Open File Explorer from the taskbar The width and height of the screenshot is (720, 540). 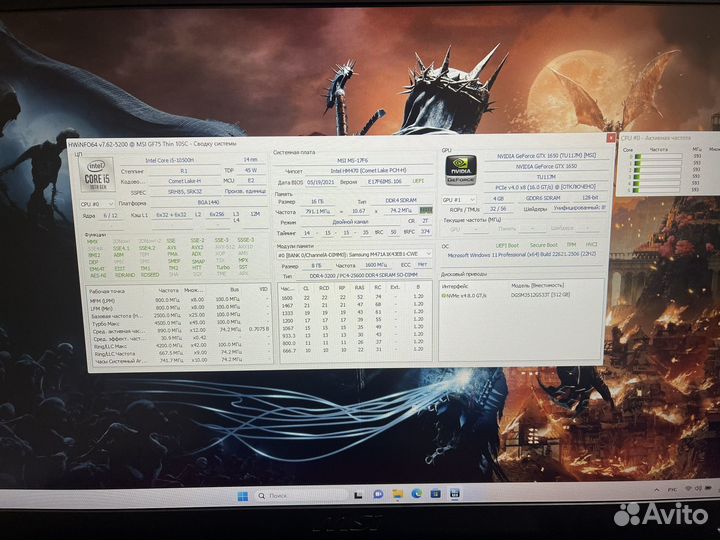click(x=398, y=494)
